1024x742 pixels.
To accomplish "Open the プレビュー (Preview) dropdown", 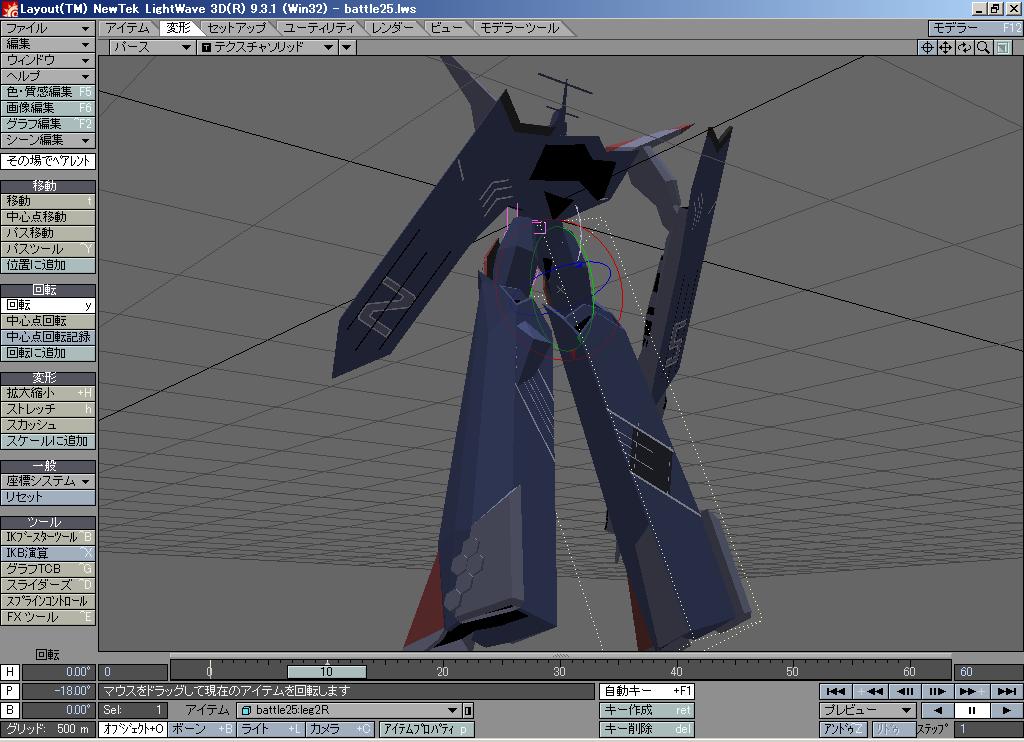I will coord(868,710).
